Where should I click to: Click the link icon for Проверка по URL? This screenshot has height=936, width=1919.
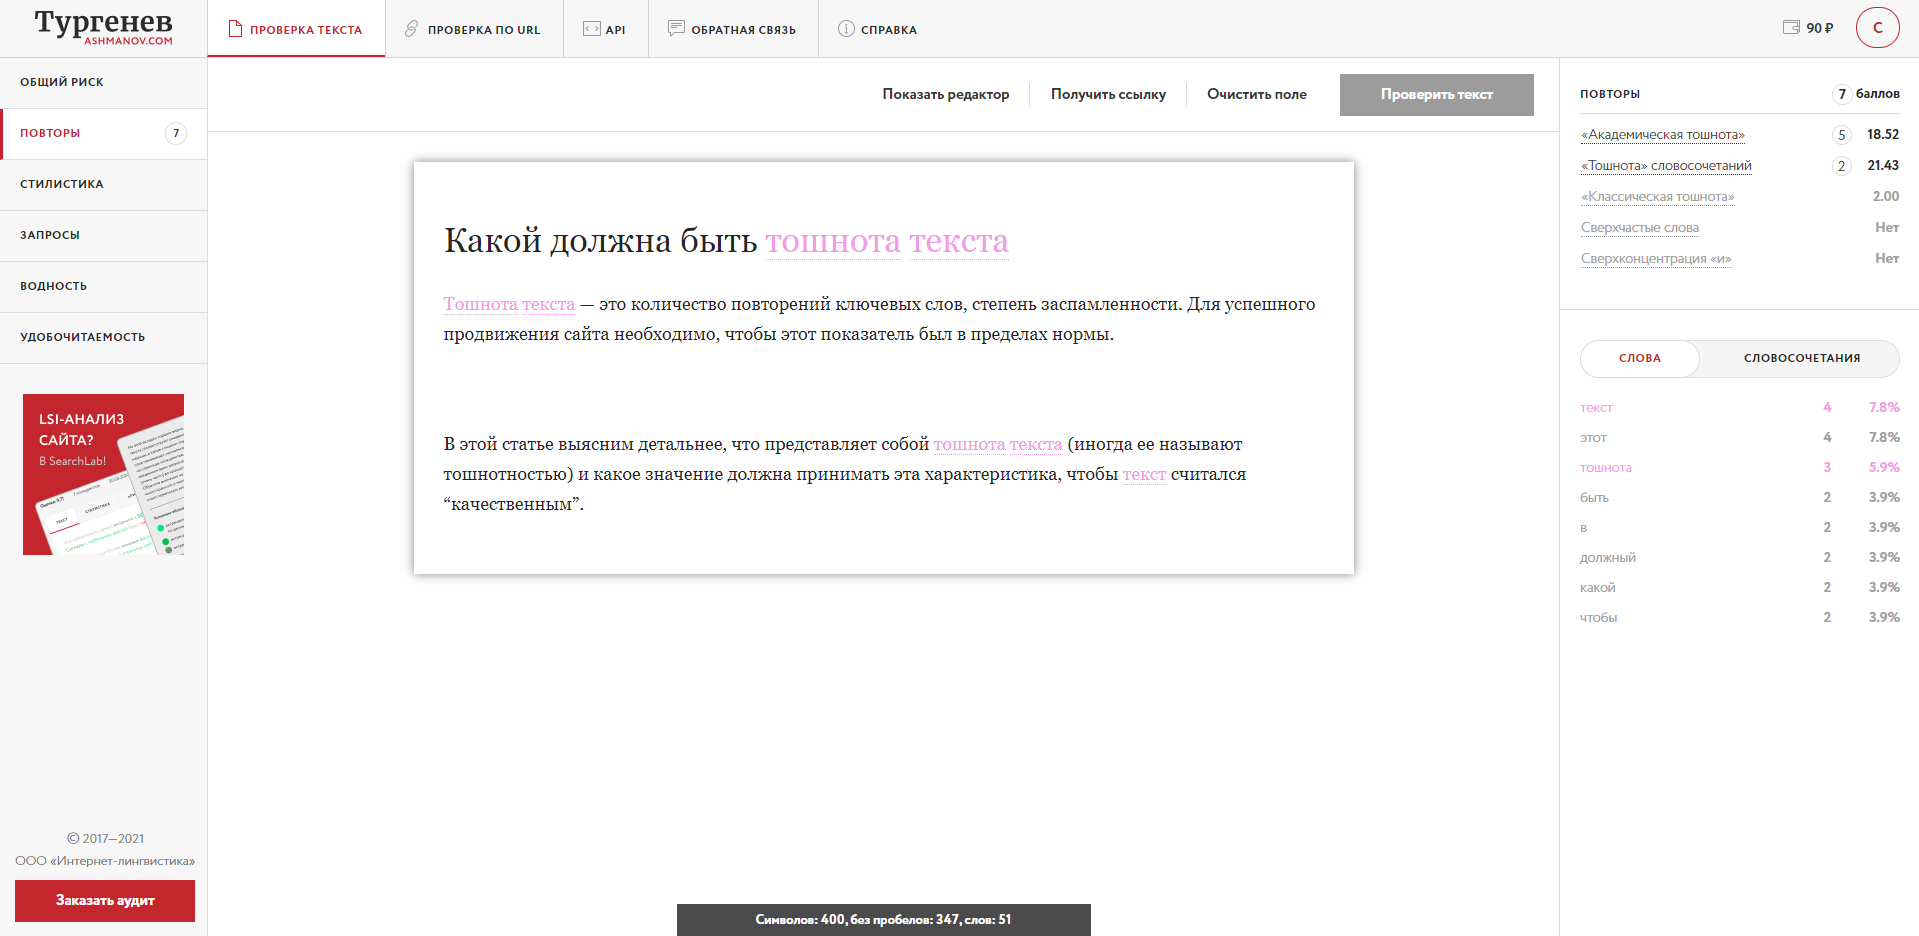pyautogui.click(x=411, y=29)
